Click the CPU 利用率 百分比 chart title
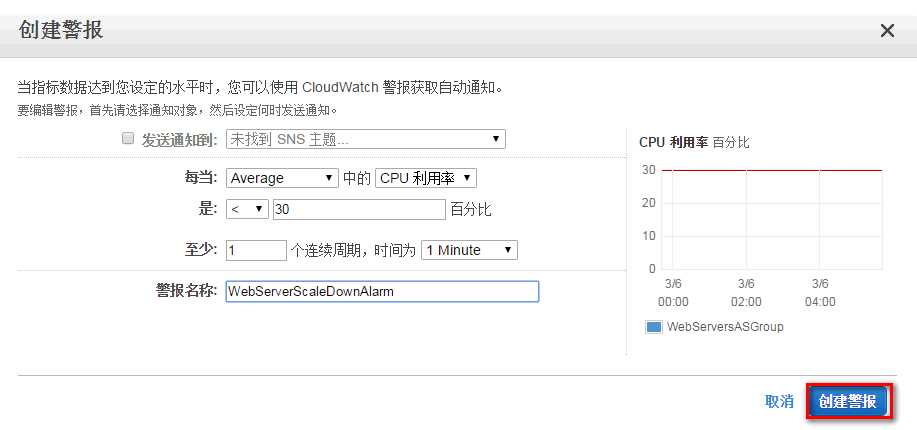The width and height of the screenshot is (917, 430). (694, 142)
